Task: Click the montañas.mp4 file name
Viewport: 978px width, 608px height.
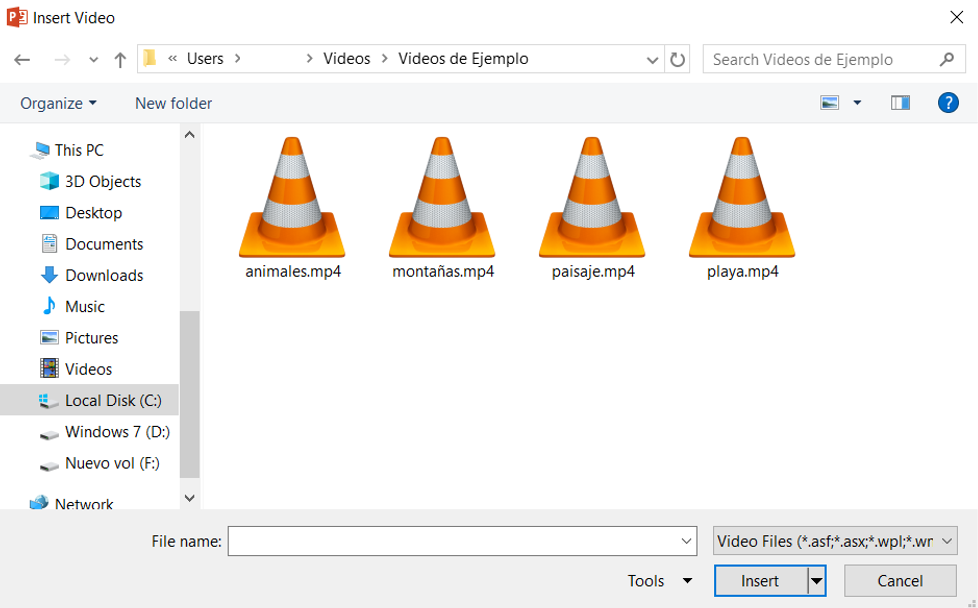Action: tap(443, 272)
